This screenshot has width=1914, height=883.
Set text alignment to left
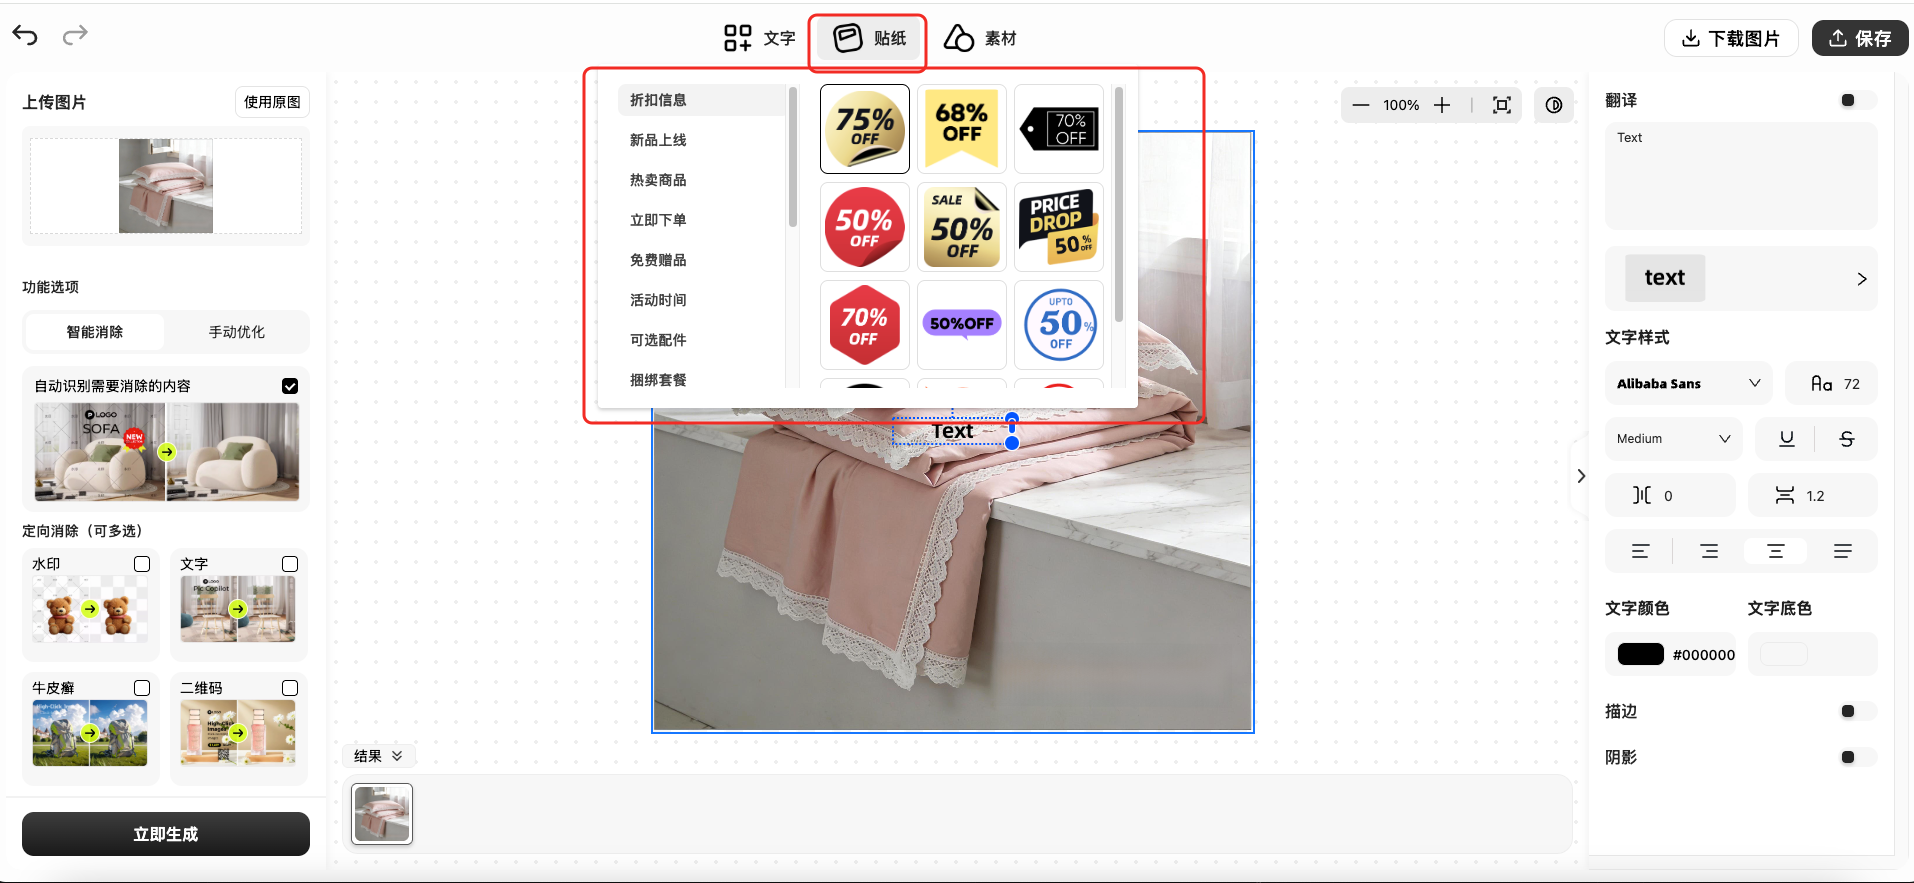coord(1640,551)
